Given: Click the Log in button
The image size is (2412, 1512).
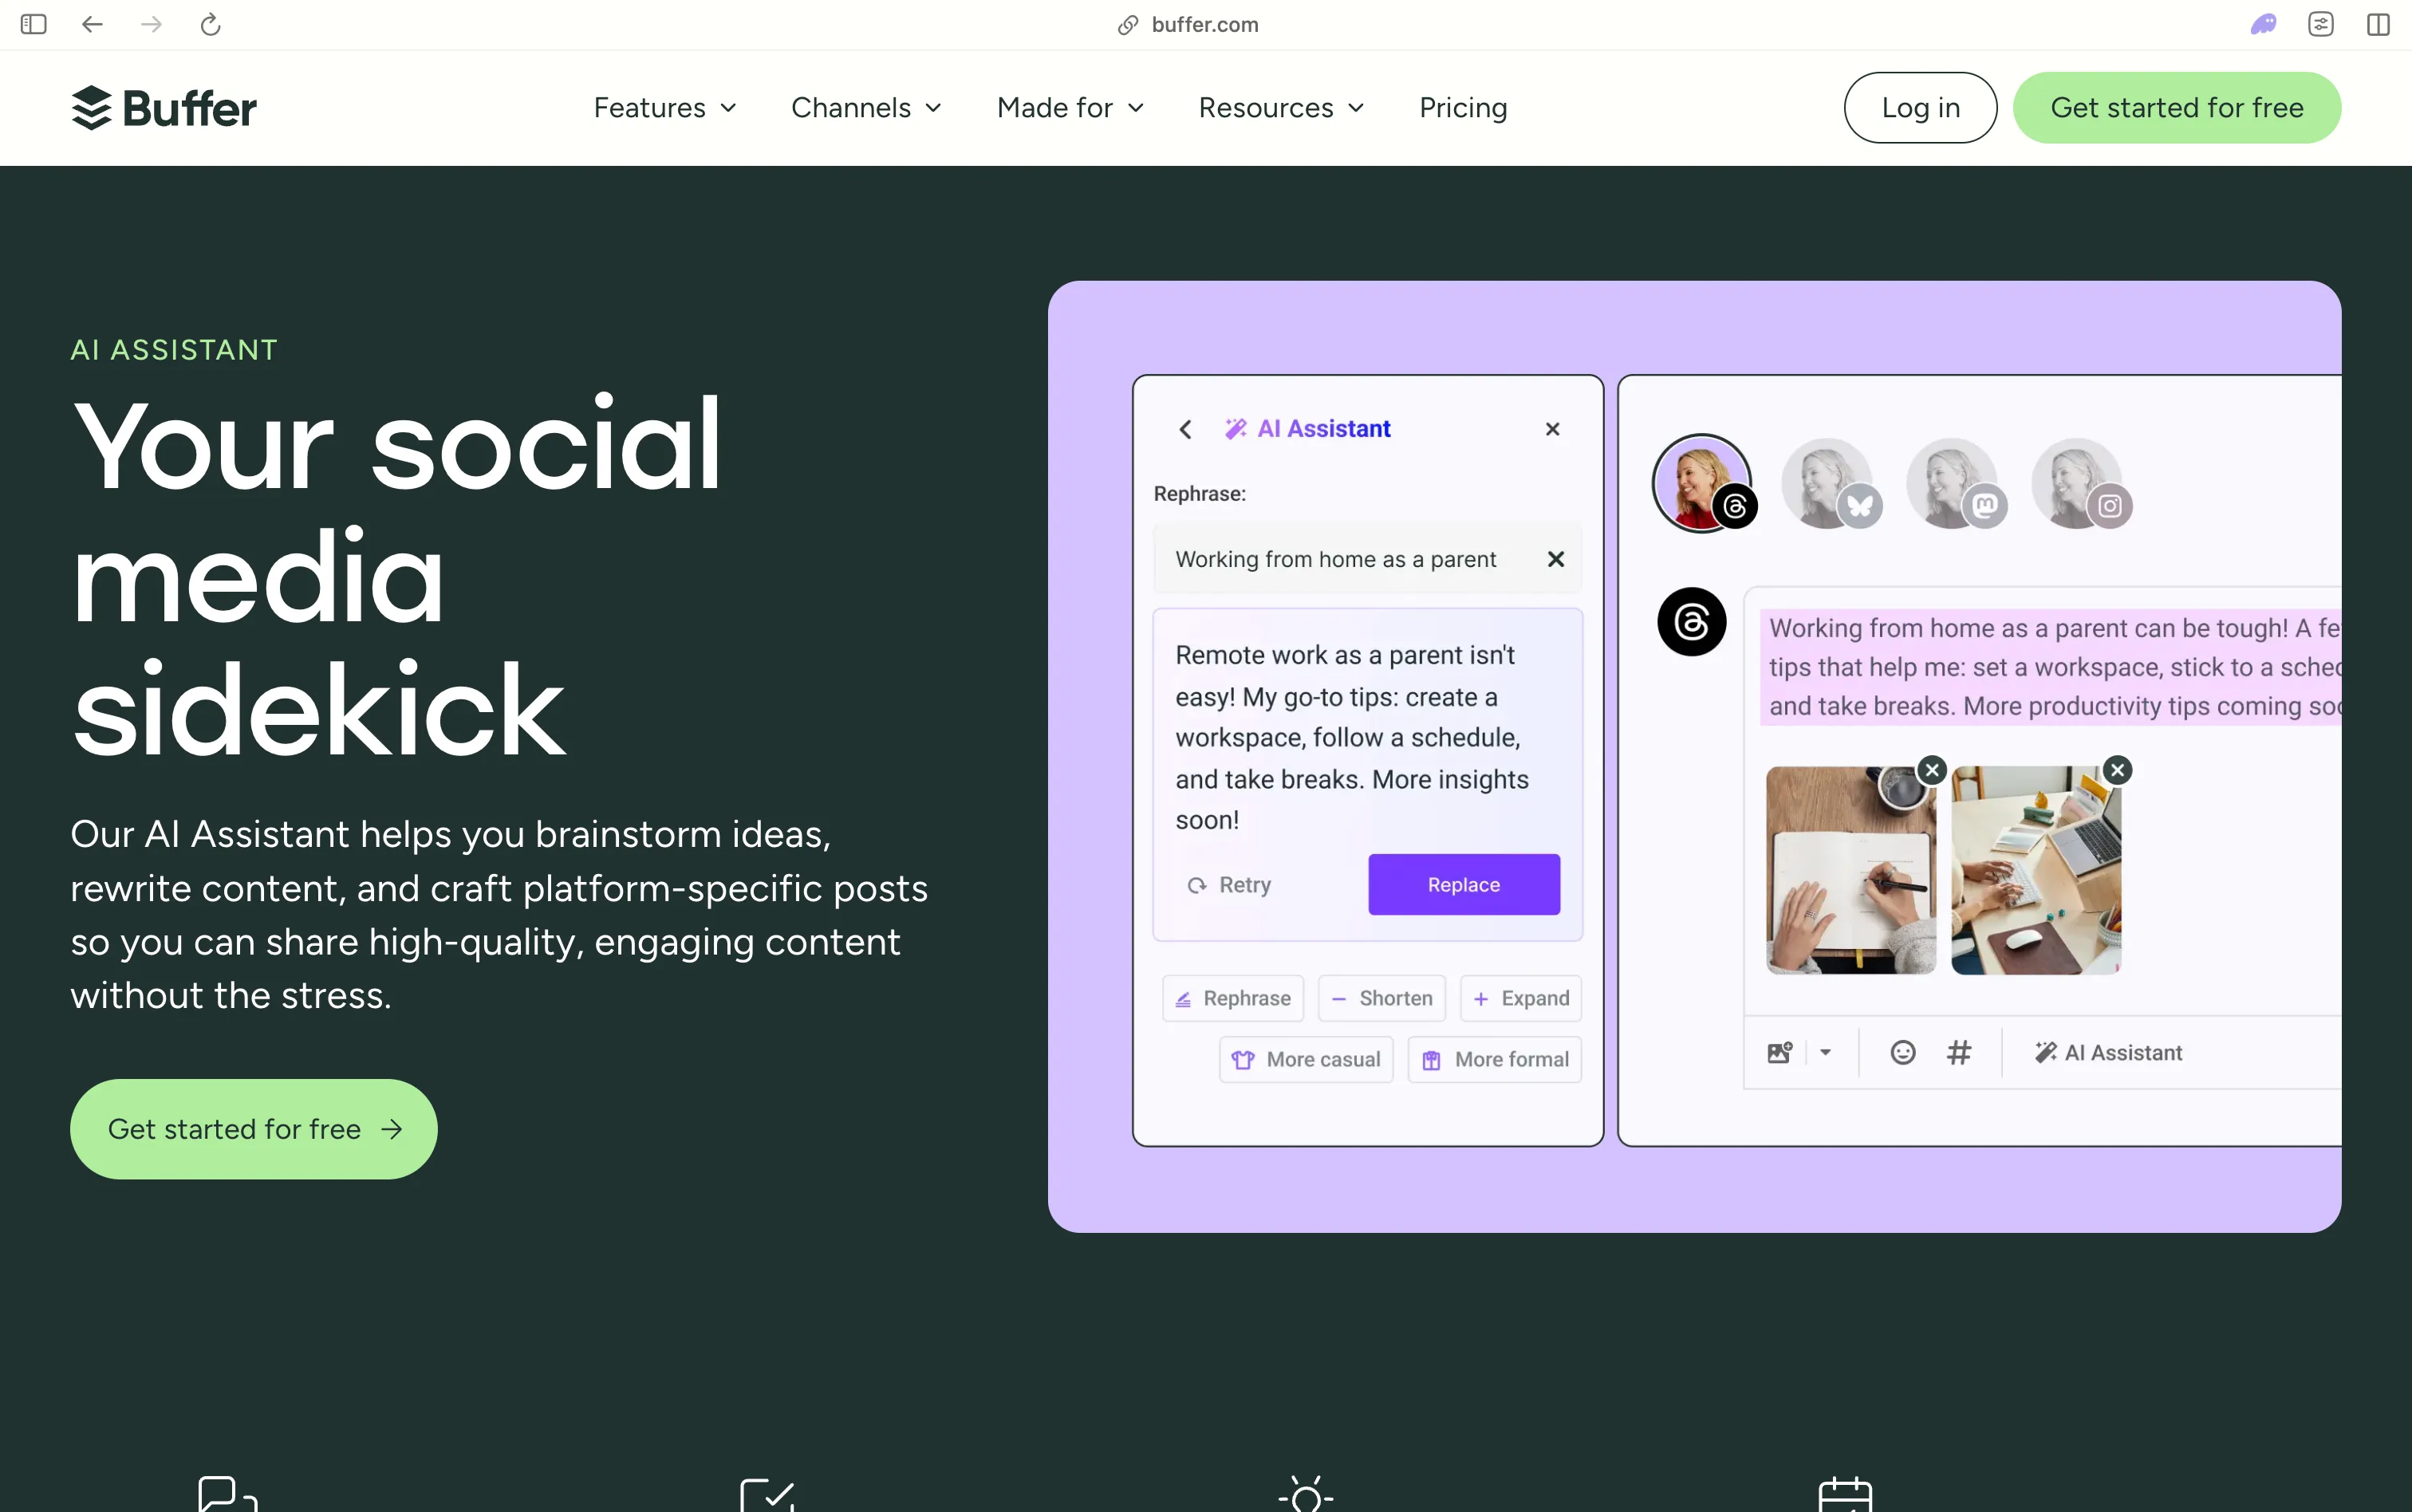Looking at the screenshot, I should [1920, 108].
